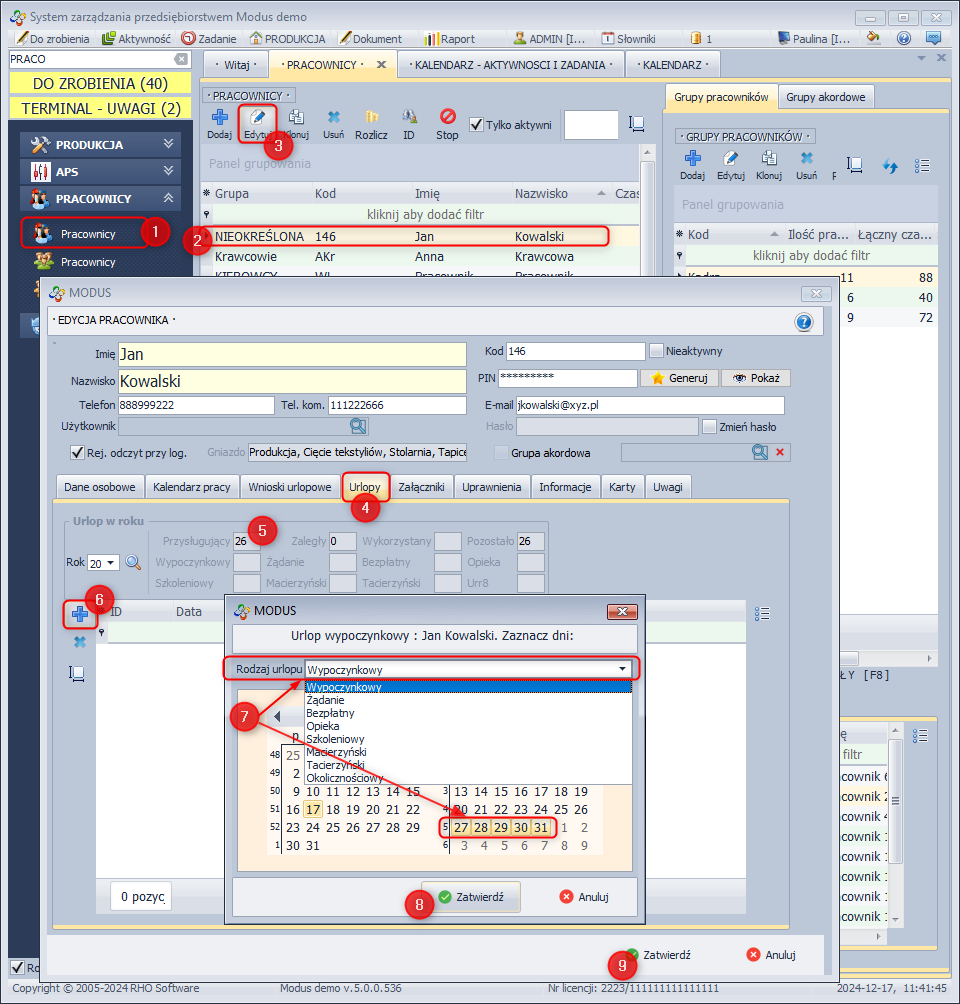This screenshot has height=1004, width=960.
Task: Click the blue help question mark icon
Action: click(803, 322)
